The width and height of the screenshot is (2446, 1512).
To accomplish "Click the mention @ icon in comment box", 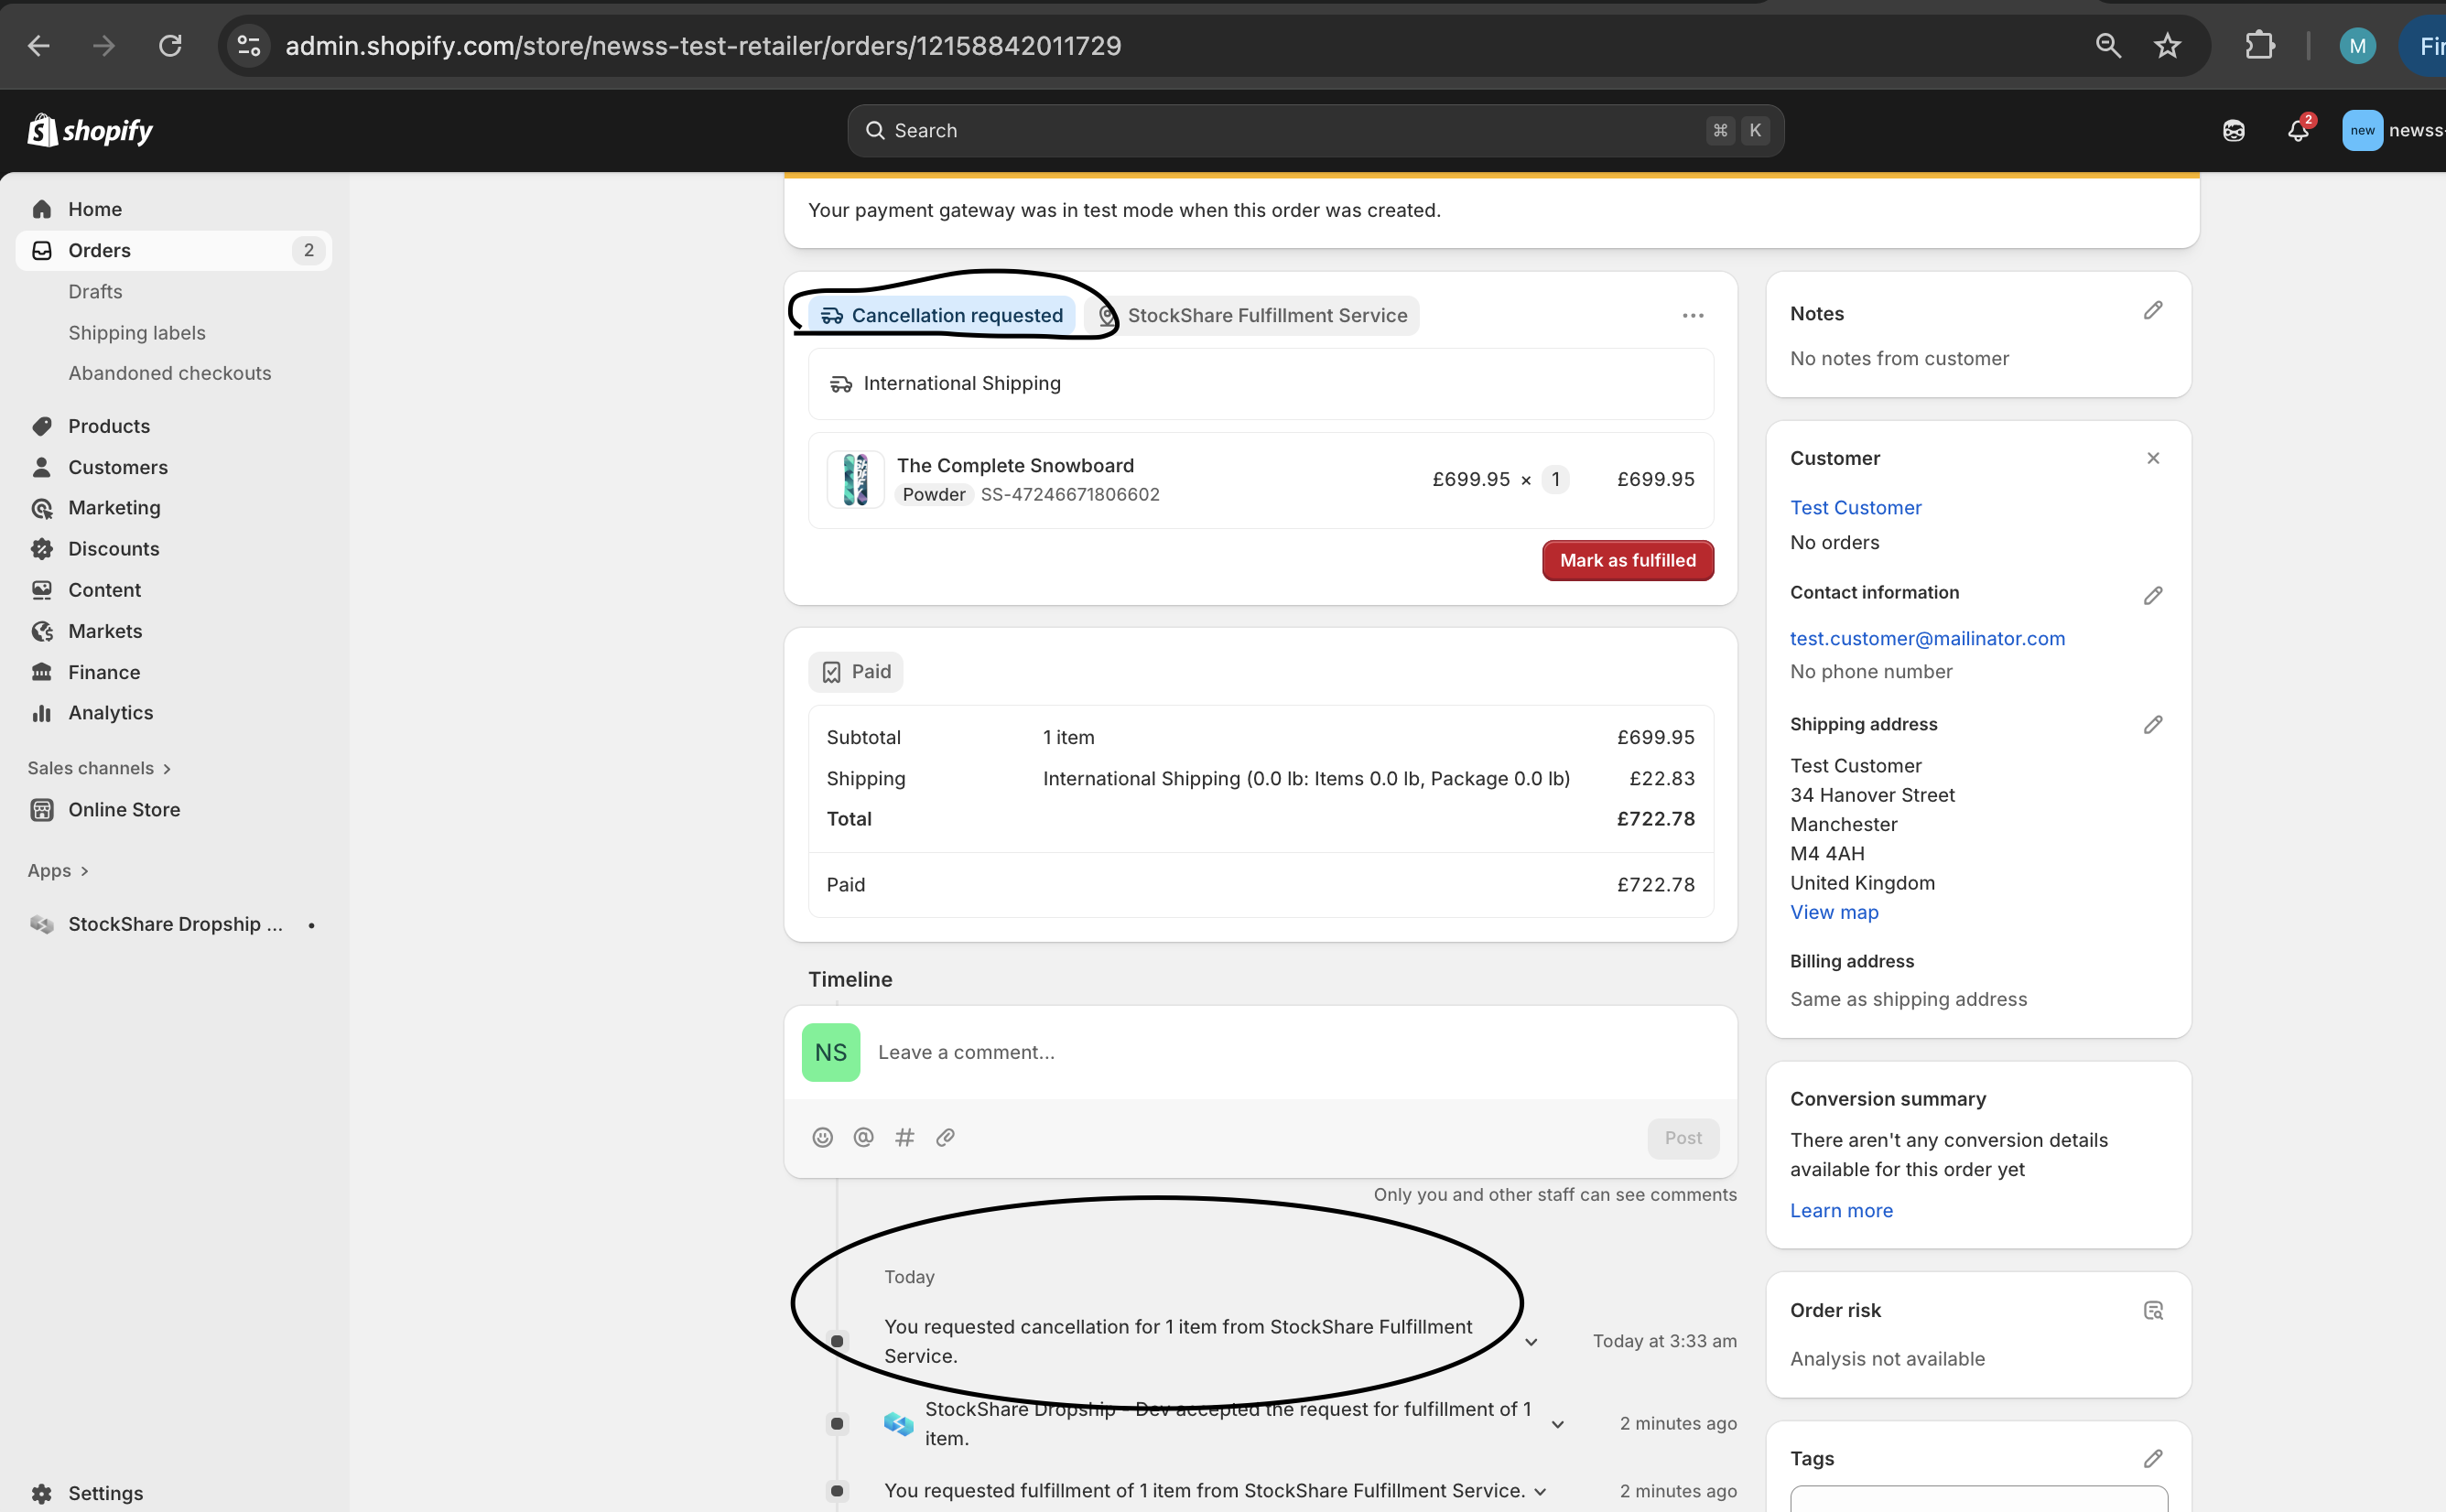I will click(x=863, y=1137).
